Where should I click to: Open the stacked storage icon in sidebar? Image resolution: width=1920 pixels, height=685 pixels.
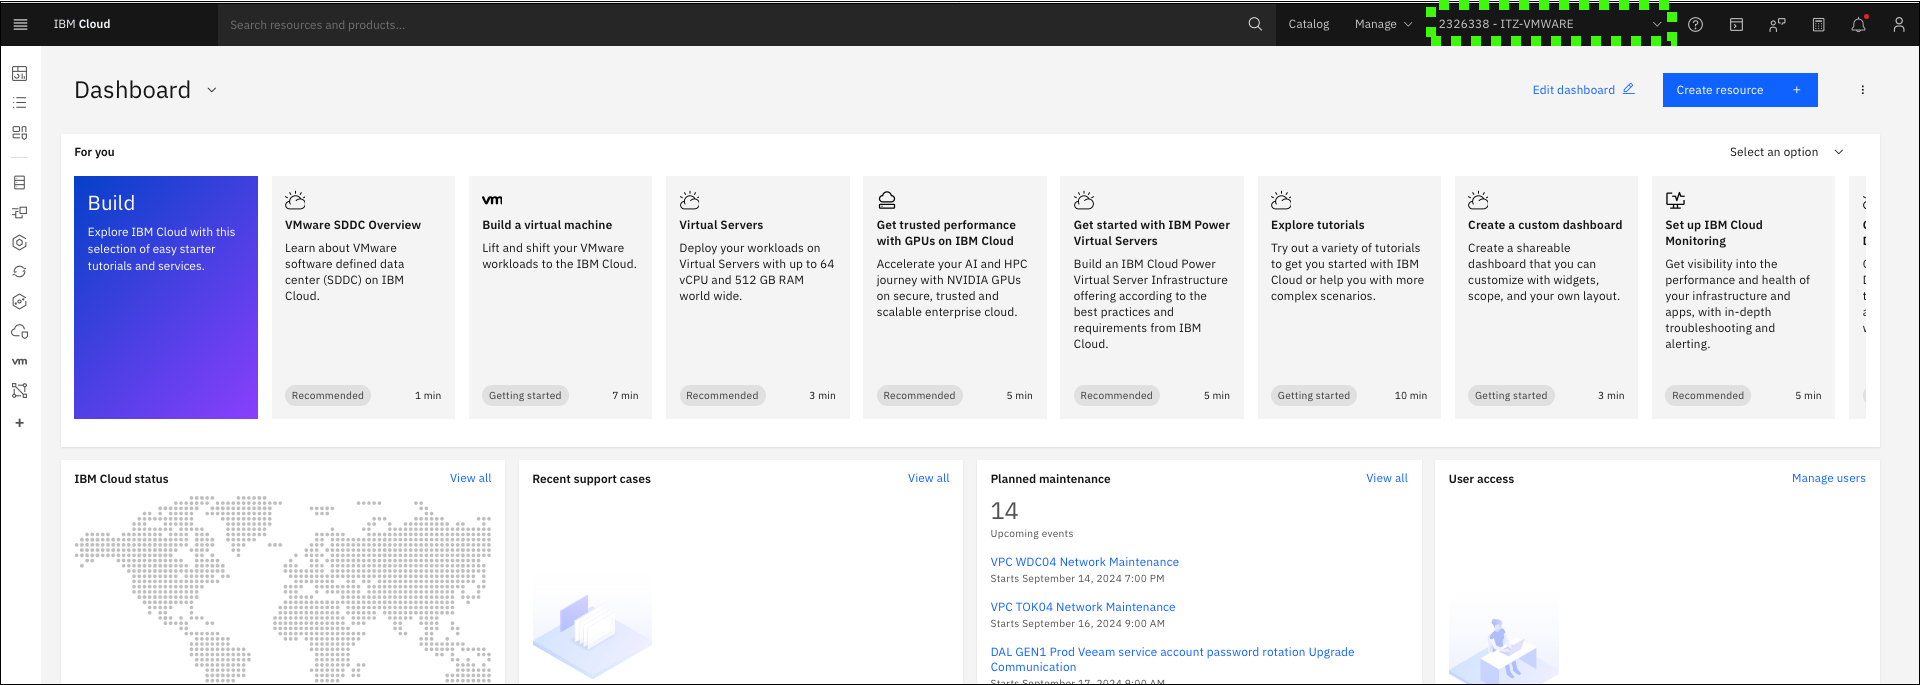pyautogui.click(x=20, y=183)
